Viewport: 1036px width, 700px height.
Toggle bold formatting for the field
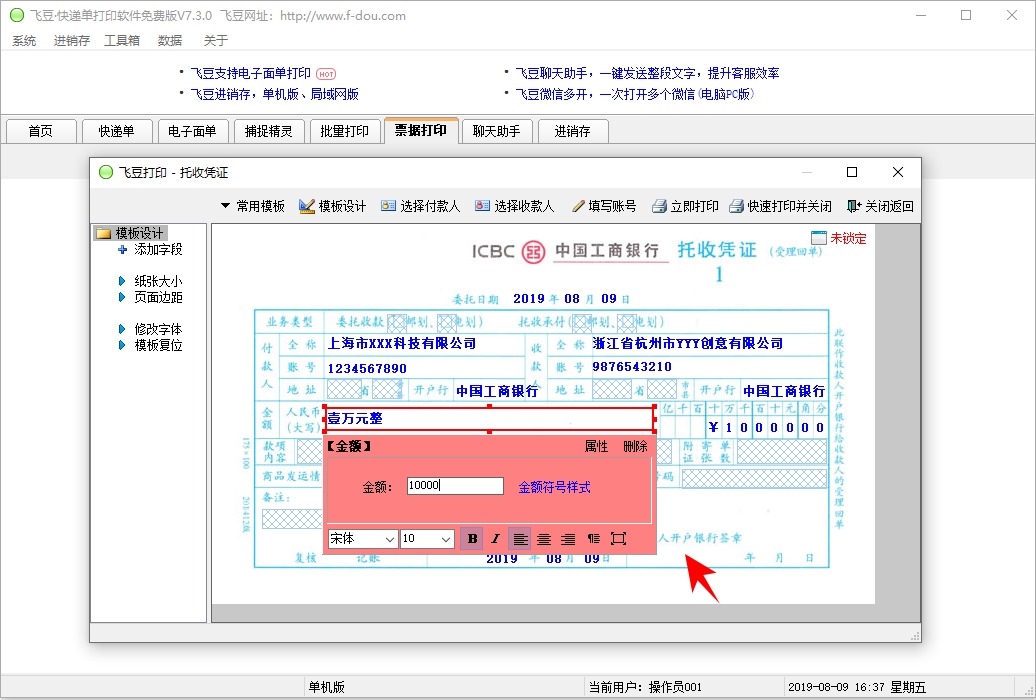472,539
